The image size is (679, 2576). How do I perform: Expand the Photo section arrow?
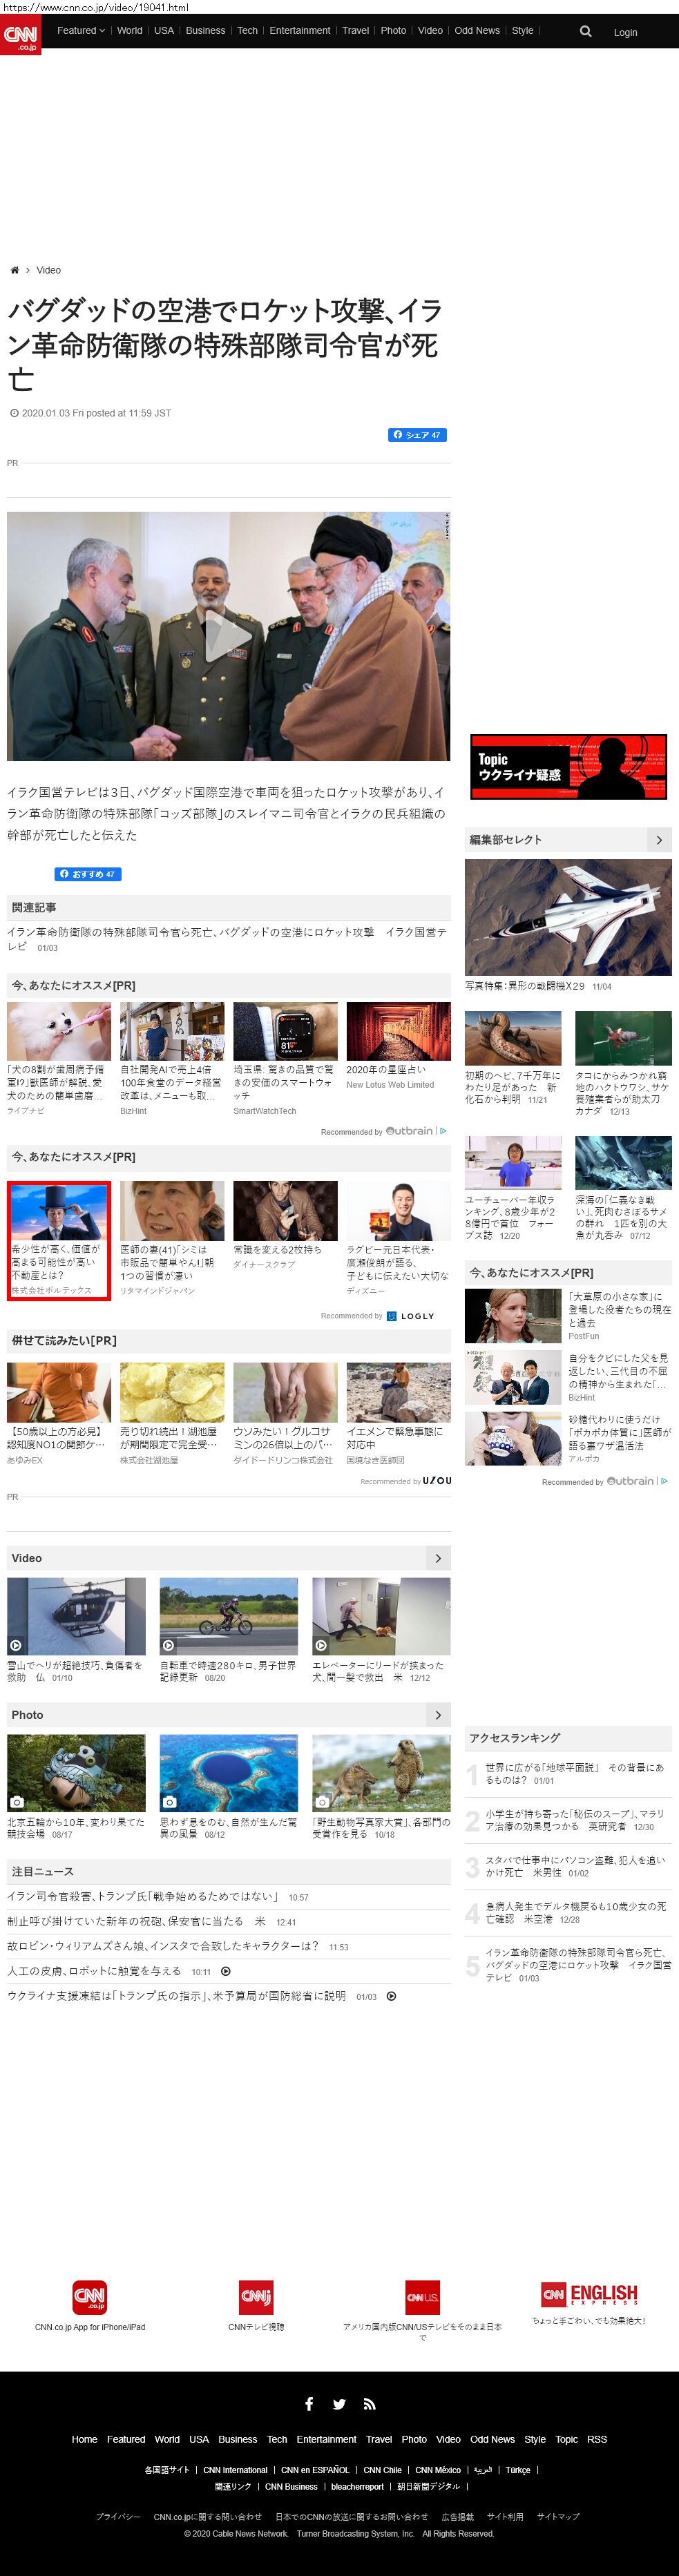(x=437, y=1715)
